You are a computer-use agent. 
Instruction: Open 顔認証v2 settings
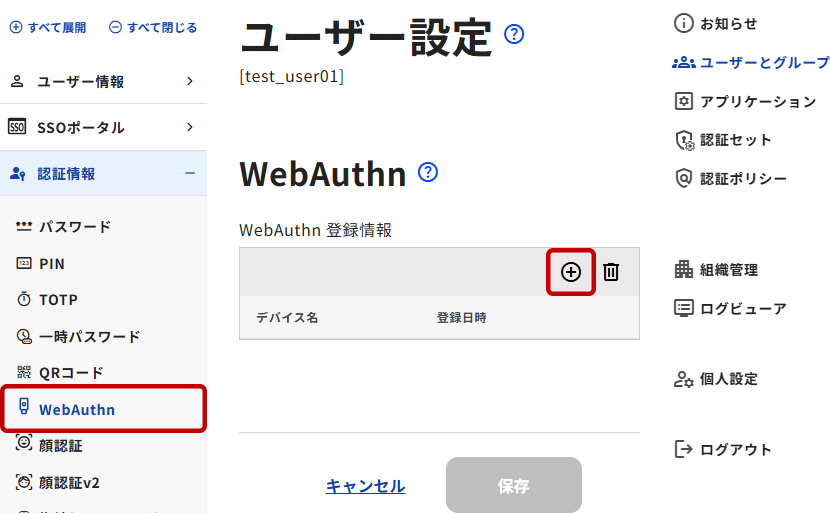tap(68, 483)
